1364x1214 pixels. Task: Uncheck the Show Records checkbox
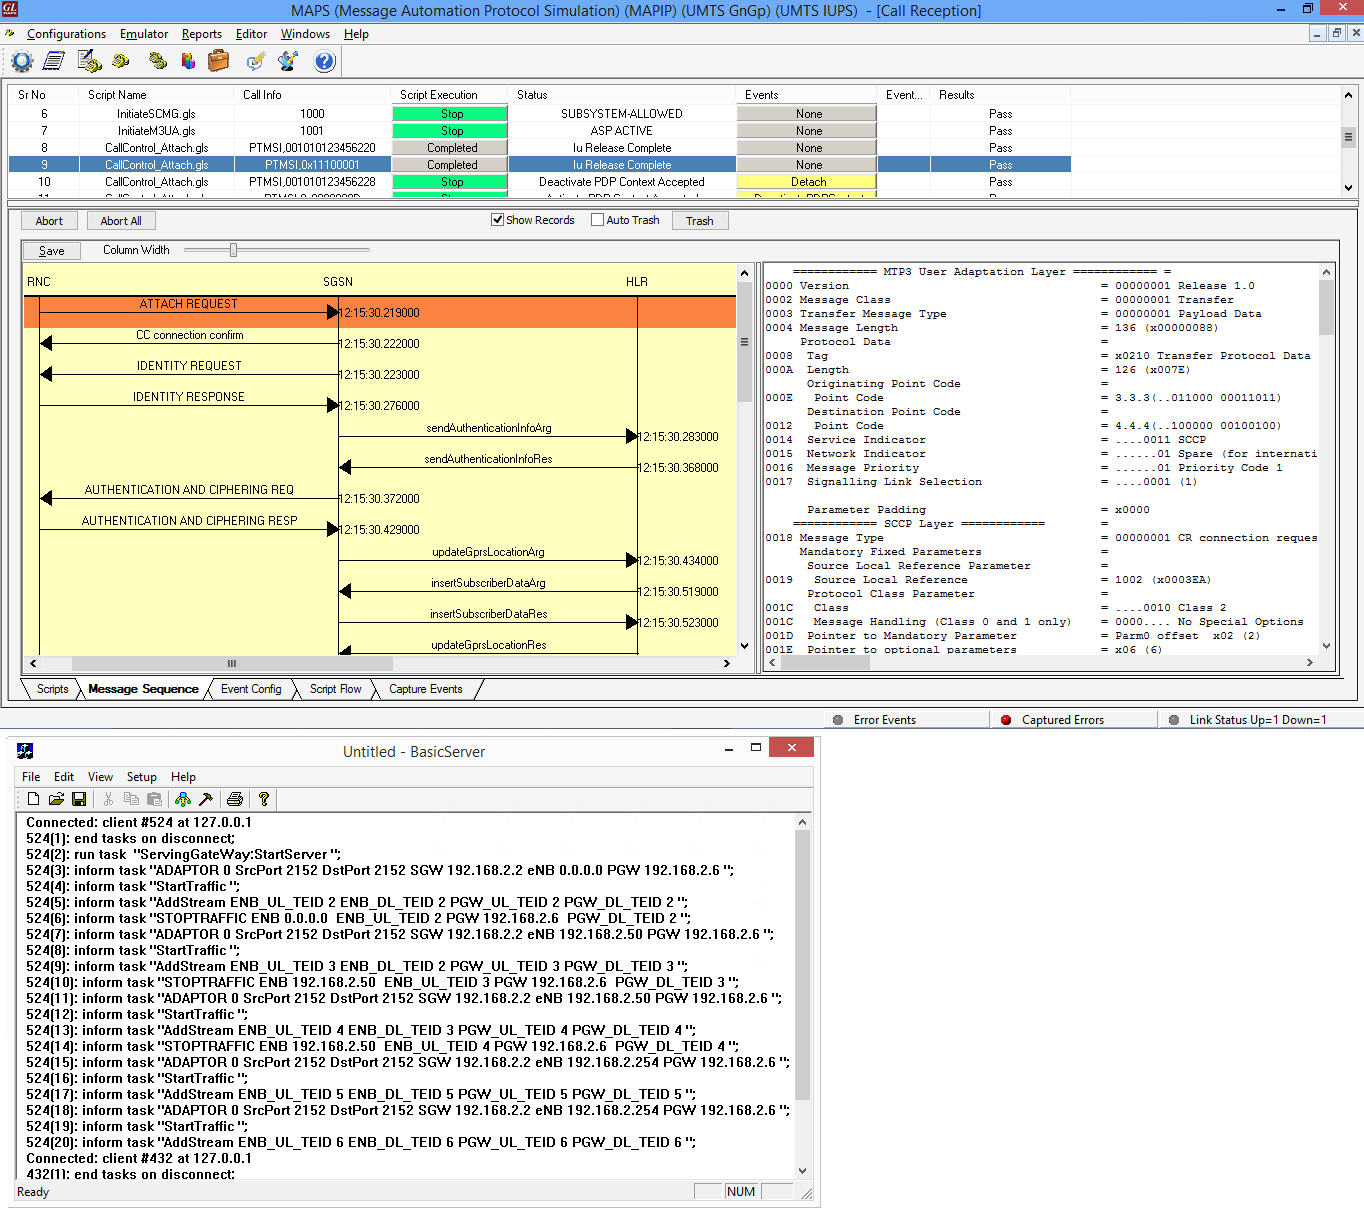click(497, 220)
